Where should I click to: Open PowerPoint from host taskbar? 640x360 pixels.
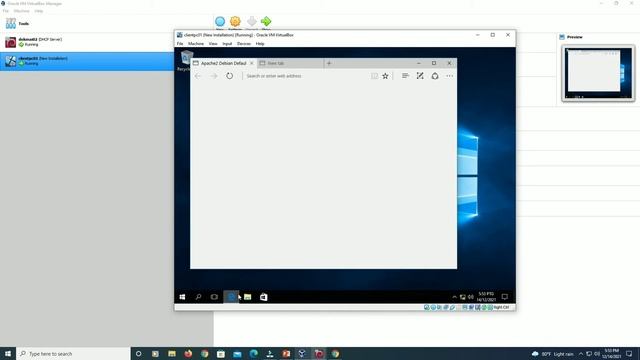pos(286,353)
